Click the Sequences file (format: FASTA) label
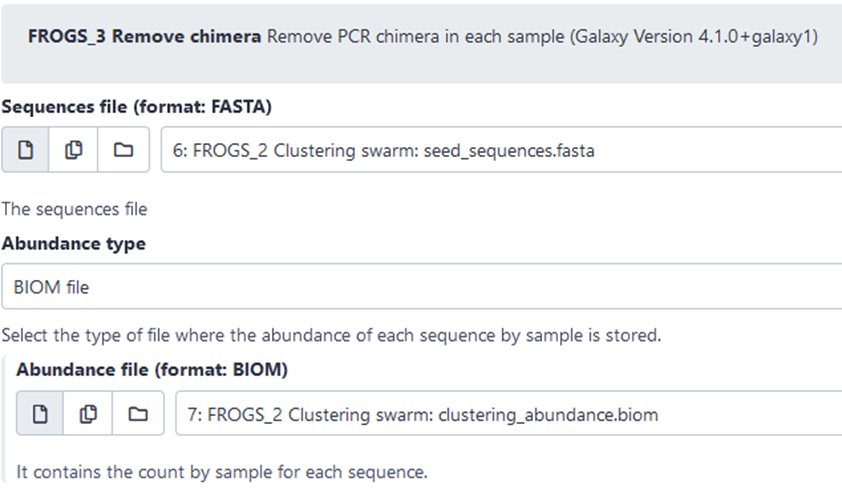The width and height of the screenshot is (842, 498). (137, 106)
